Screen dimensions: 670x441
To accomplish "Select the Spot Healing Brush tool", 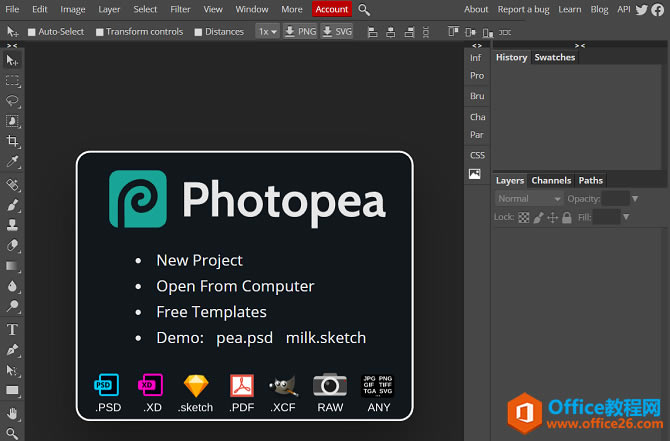I will coord(12,185).
